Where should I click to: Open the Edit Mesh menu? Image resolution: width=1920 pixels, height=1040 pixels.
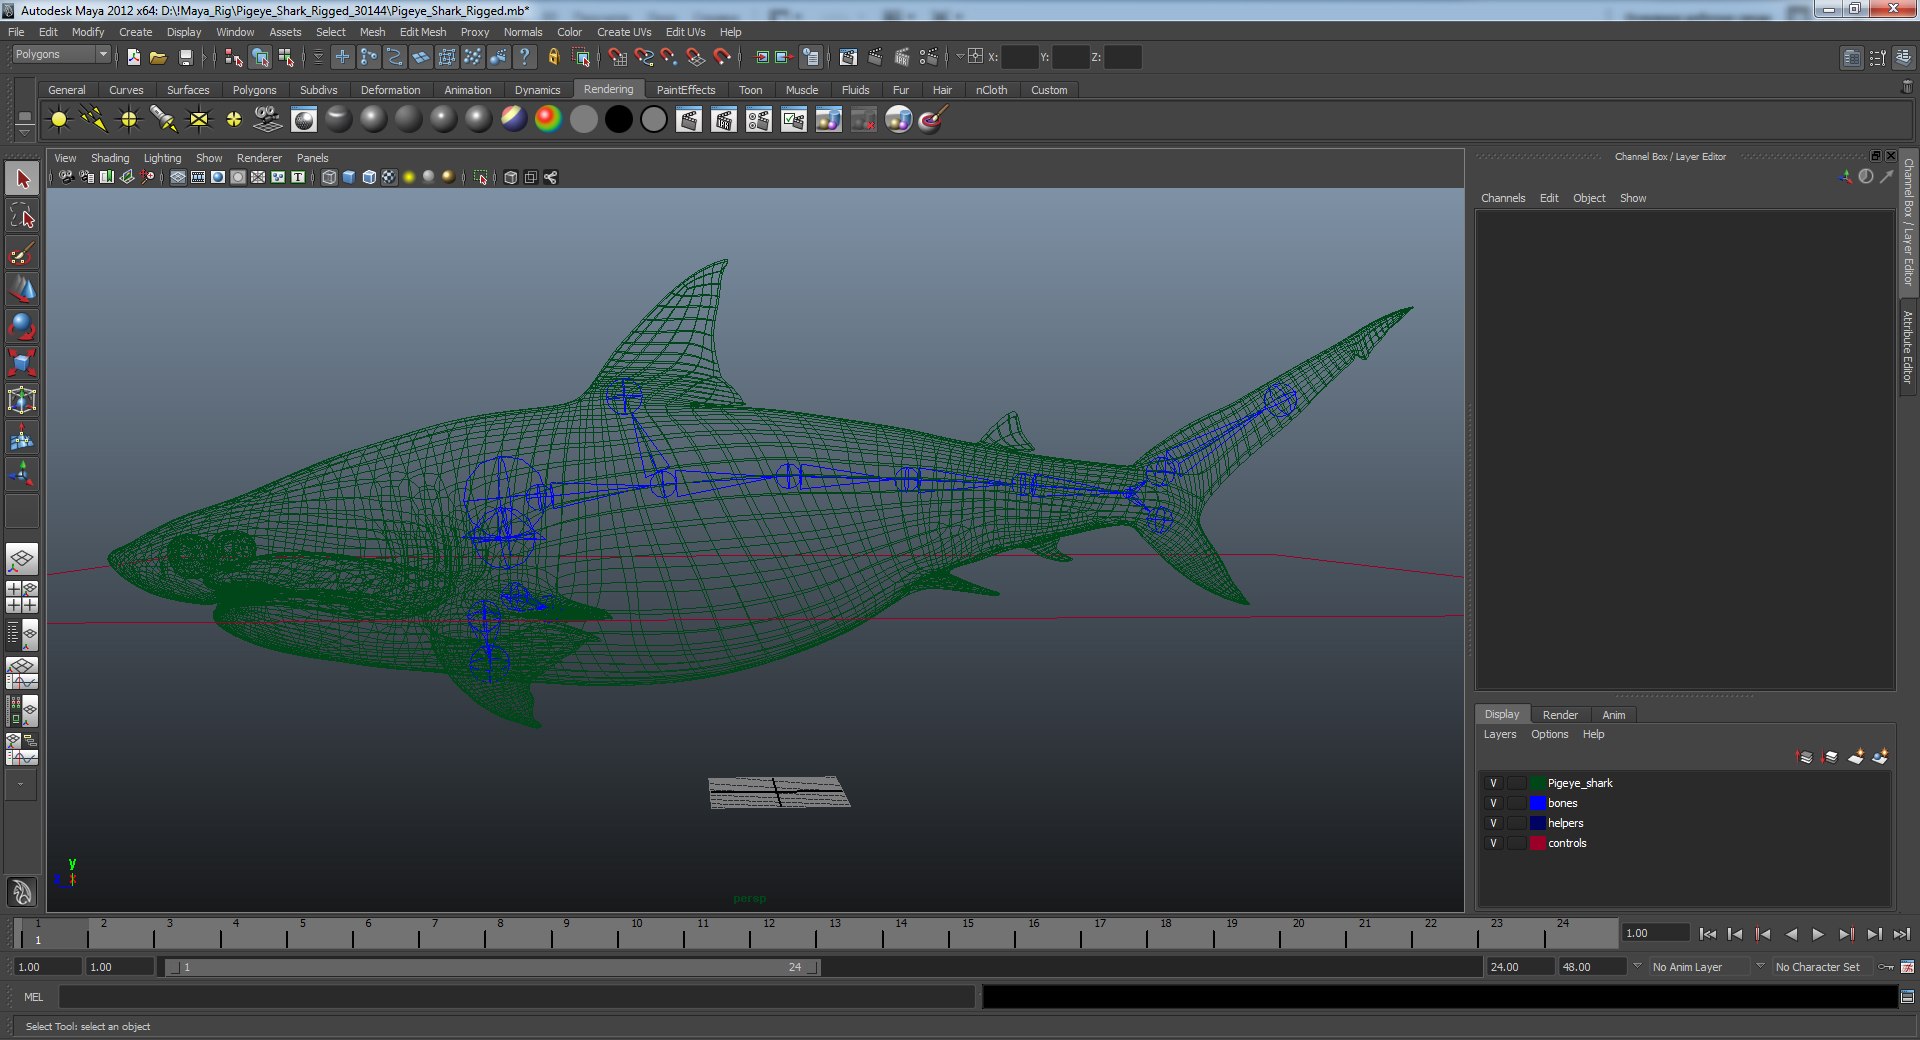click(423, 32)
